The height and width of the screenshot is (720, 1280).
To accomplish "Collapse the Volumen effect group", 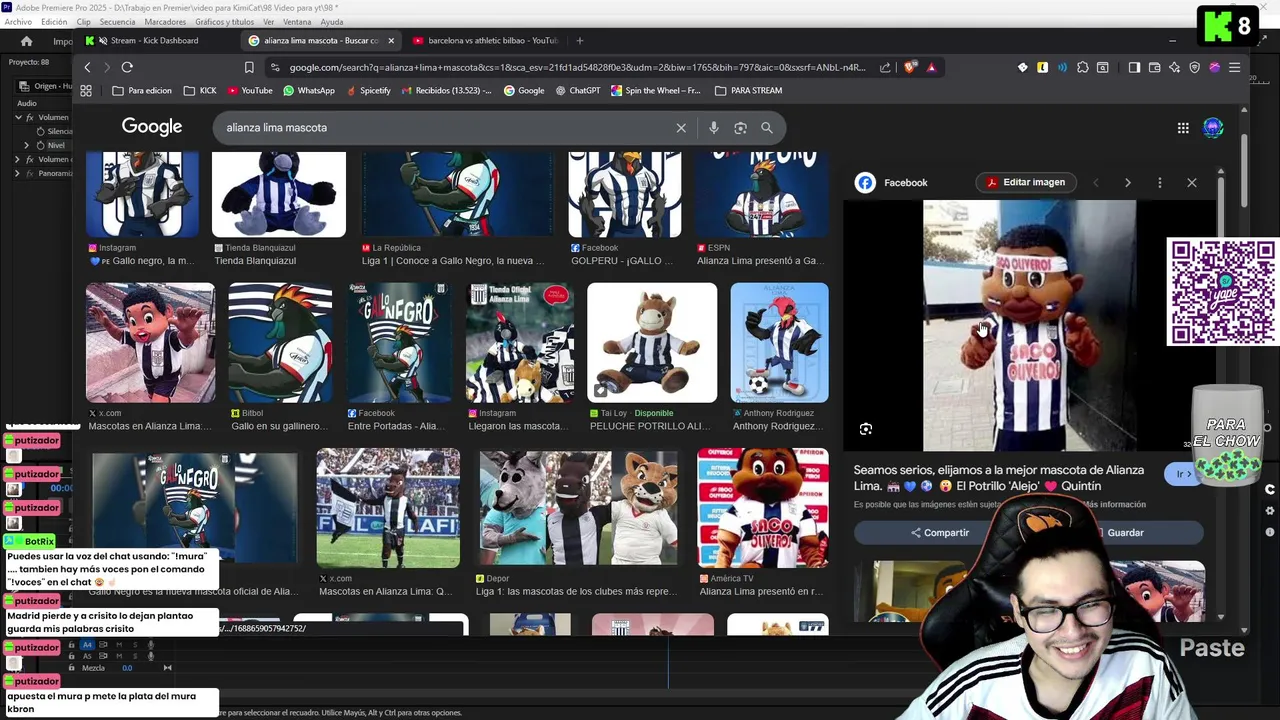I will pos(18,117).
